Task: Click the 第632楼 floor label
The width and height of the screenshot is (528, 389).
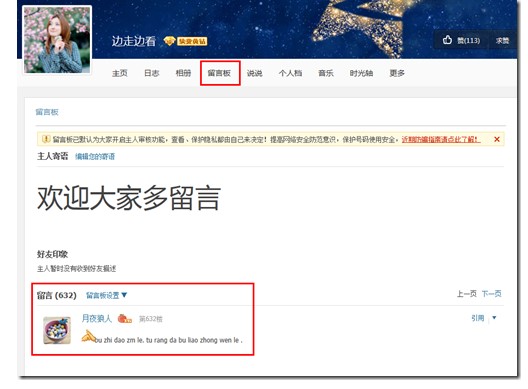Action: (x=151, y=319)
